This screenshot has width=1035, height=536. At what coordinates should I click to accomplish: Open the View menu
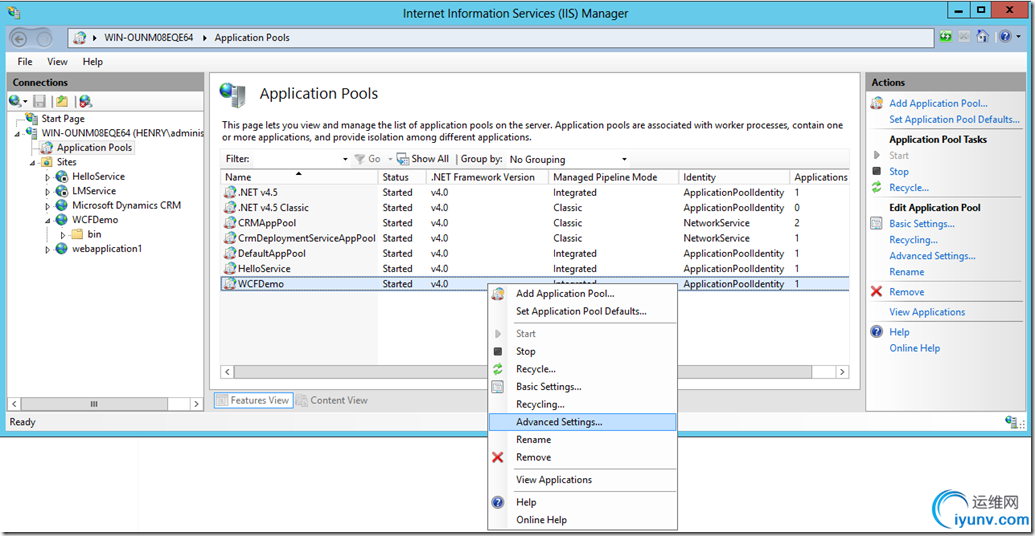(57, 61)
